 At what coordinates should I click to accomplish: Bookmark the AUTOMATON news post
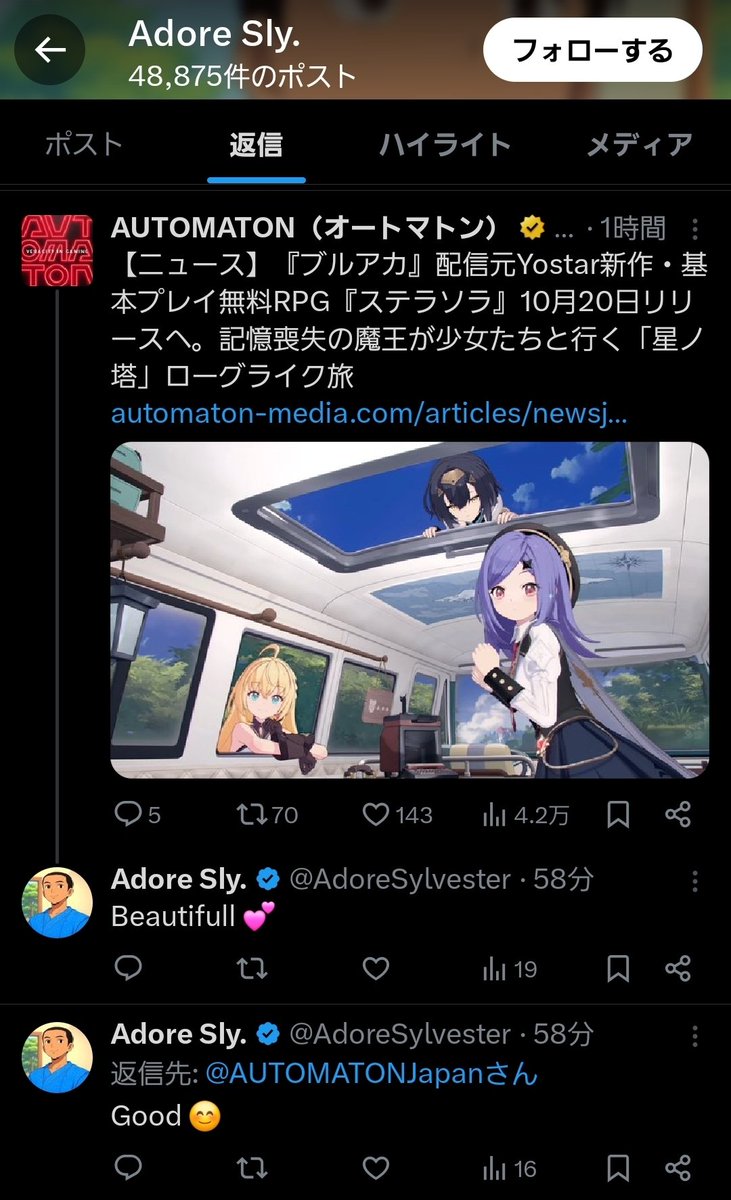(x=618, y=815)
